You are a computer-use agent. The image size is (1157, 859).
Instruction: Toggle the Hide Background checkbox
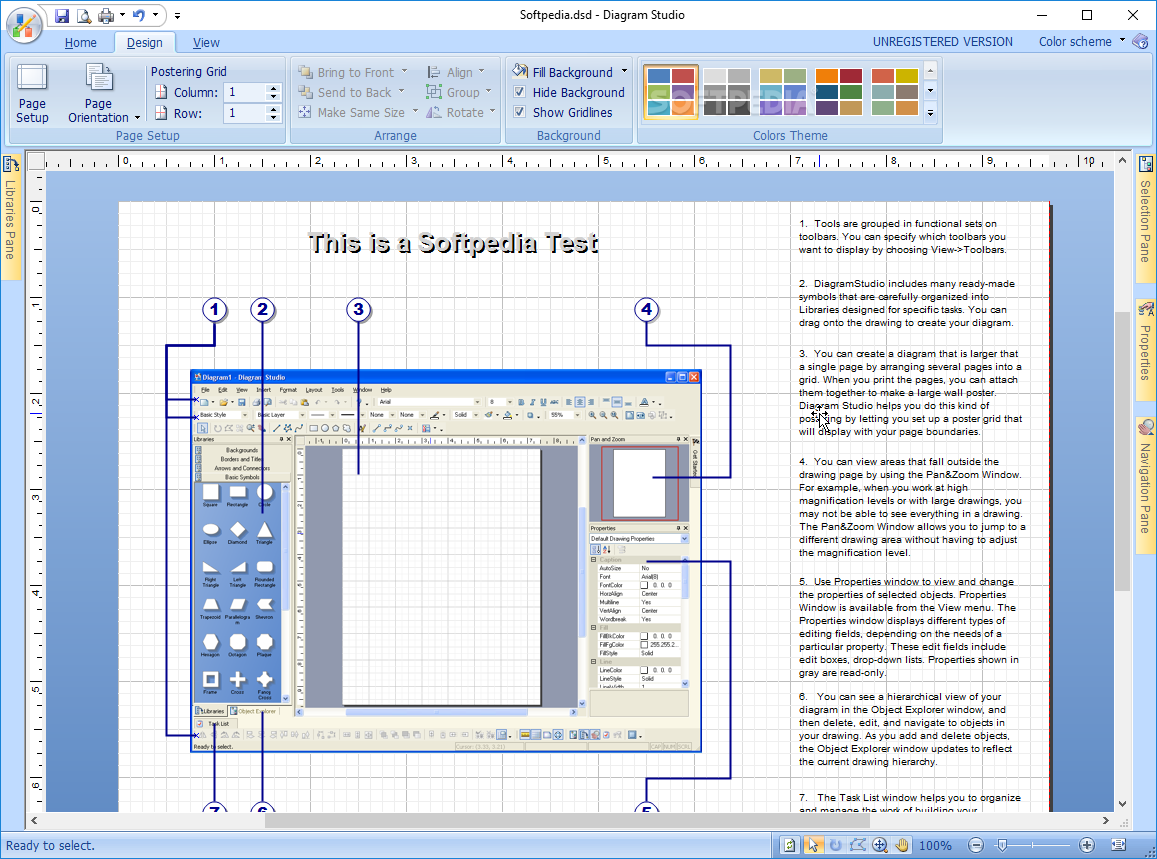pos(519,92)
